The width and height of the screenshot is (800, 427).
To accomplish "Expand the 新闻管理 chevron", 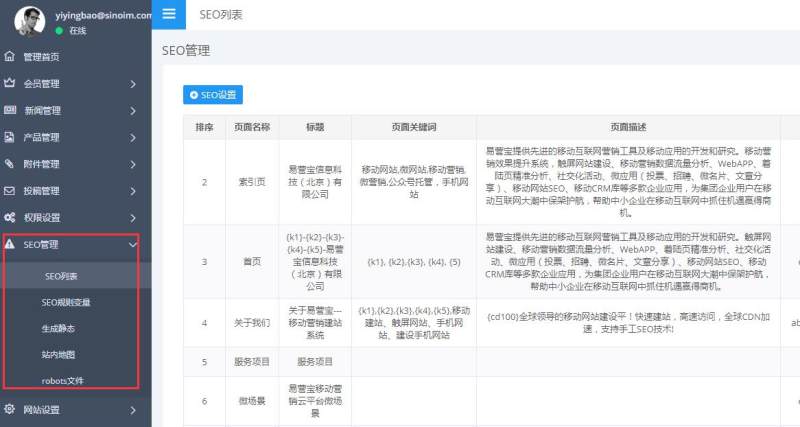I will tap(133, 110).
